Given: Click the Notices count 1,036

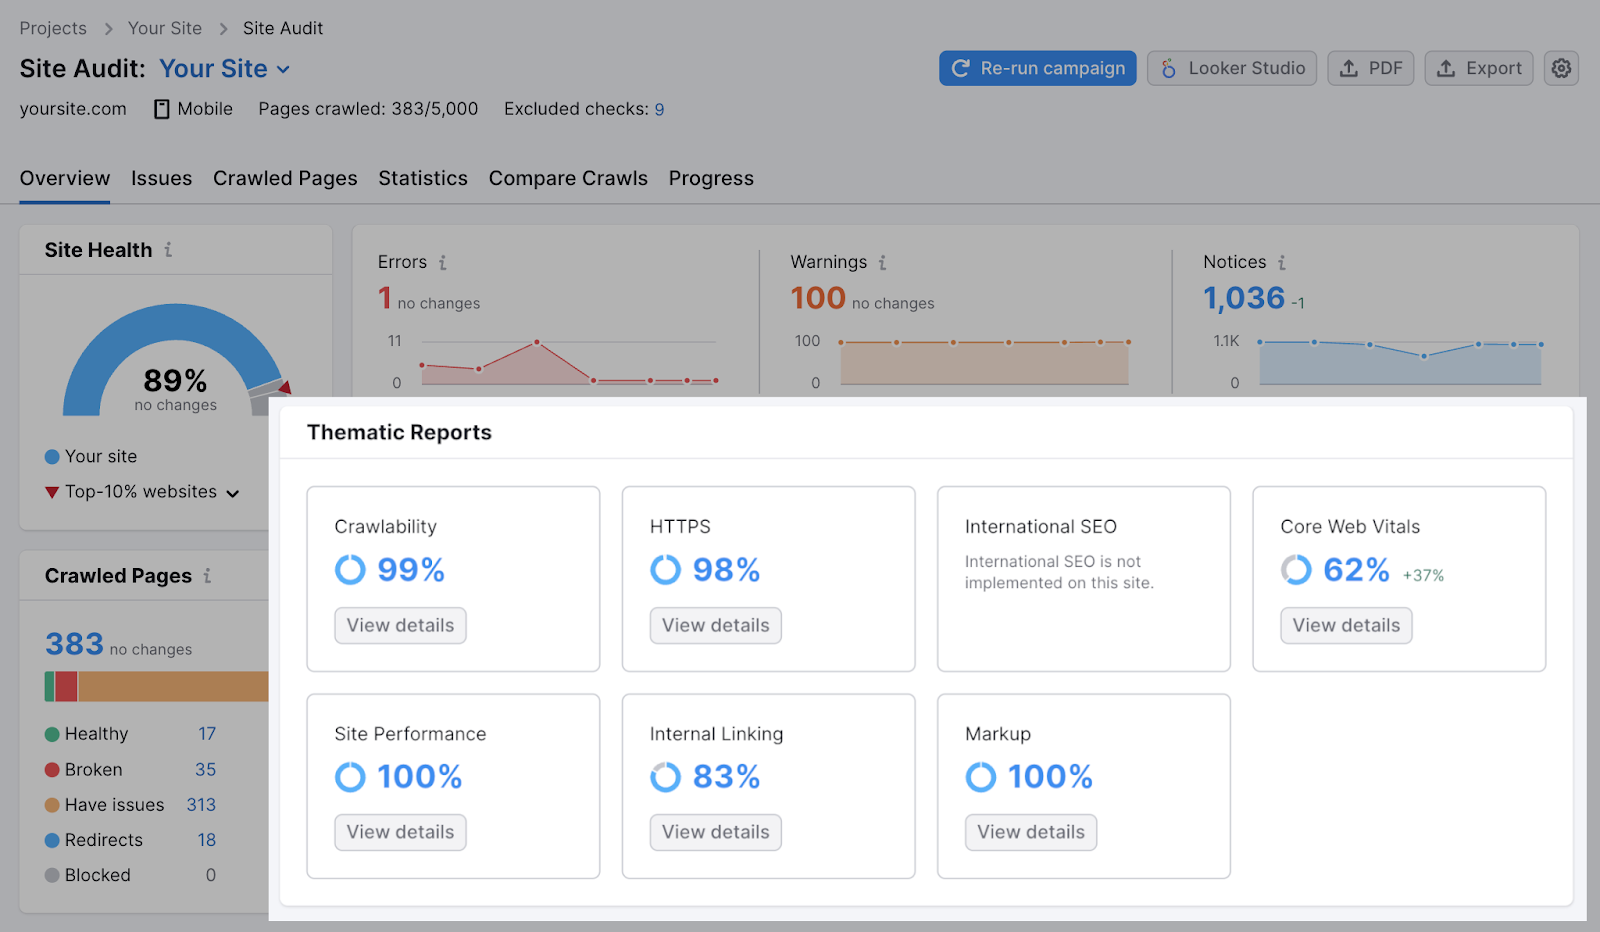Looking at the screenshot, I should click(x=1244, y=297).
